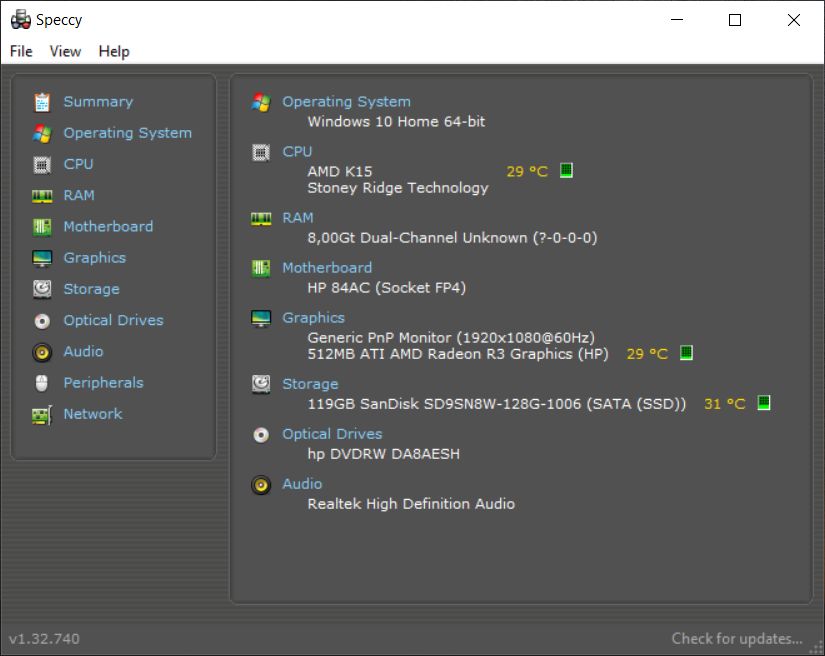Image resolution: width=825 pixels, height=656 pixels.
Task: Click the Summary clipboard icon in sidebar
Action: coord(42,102)
